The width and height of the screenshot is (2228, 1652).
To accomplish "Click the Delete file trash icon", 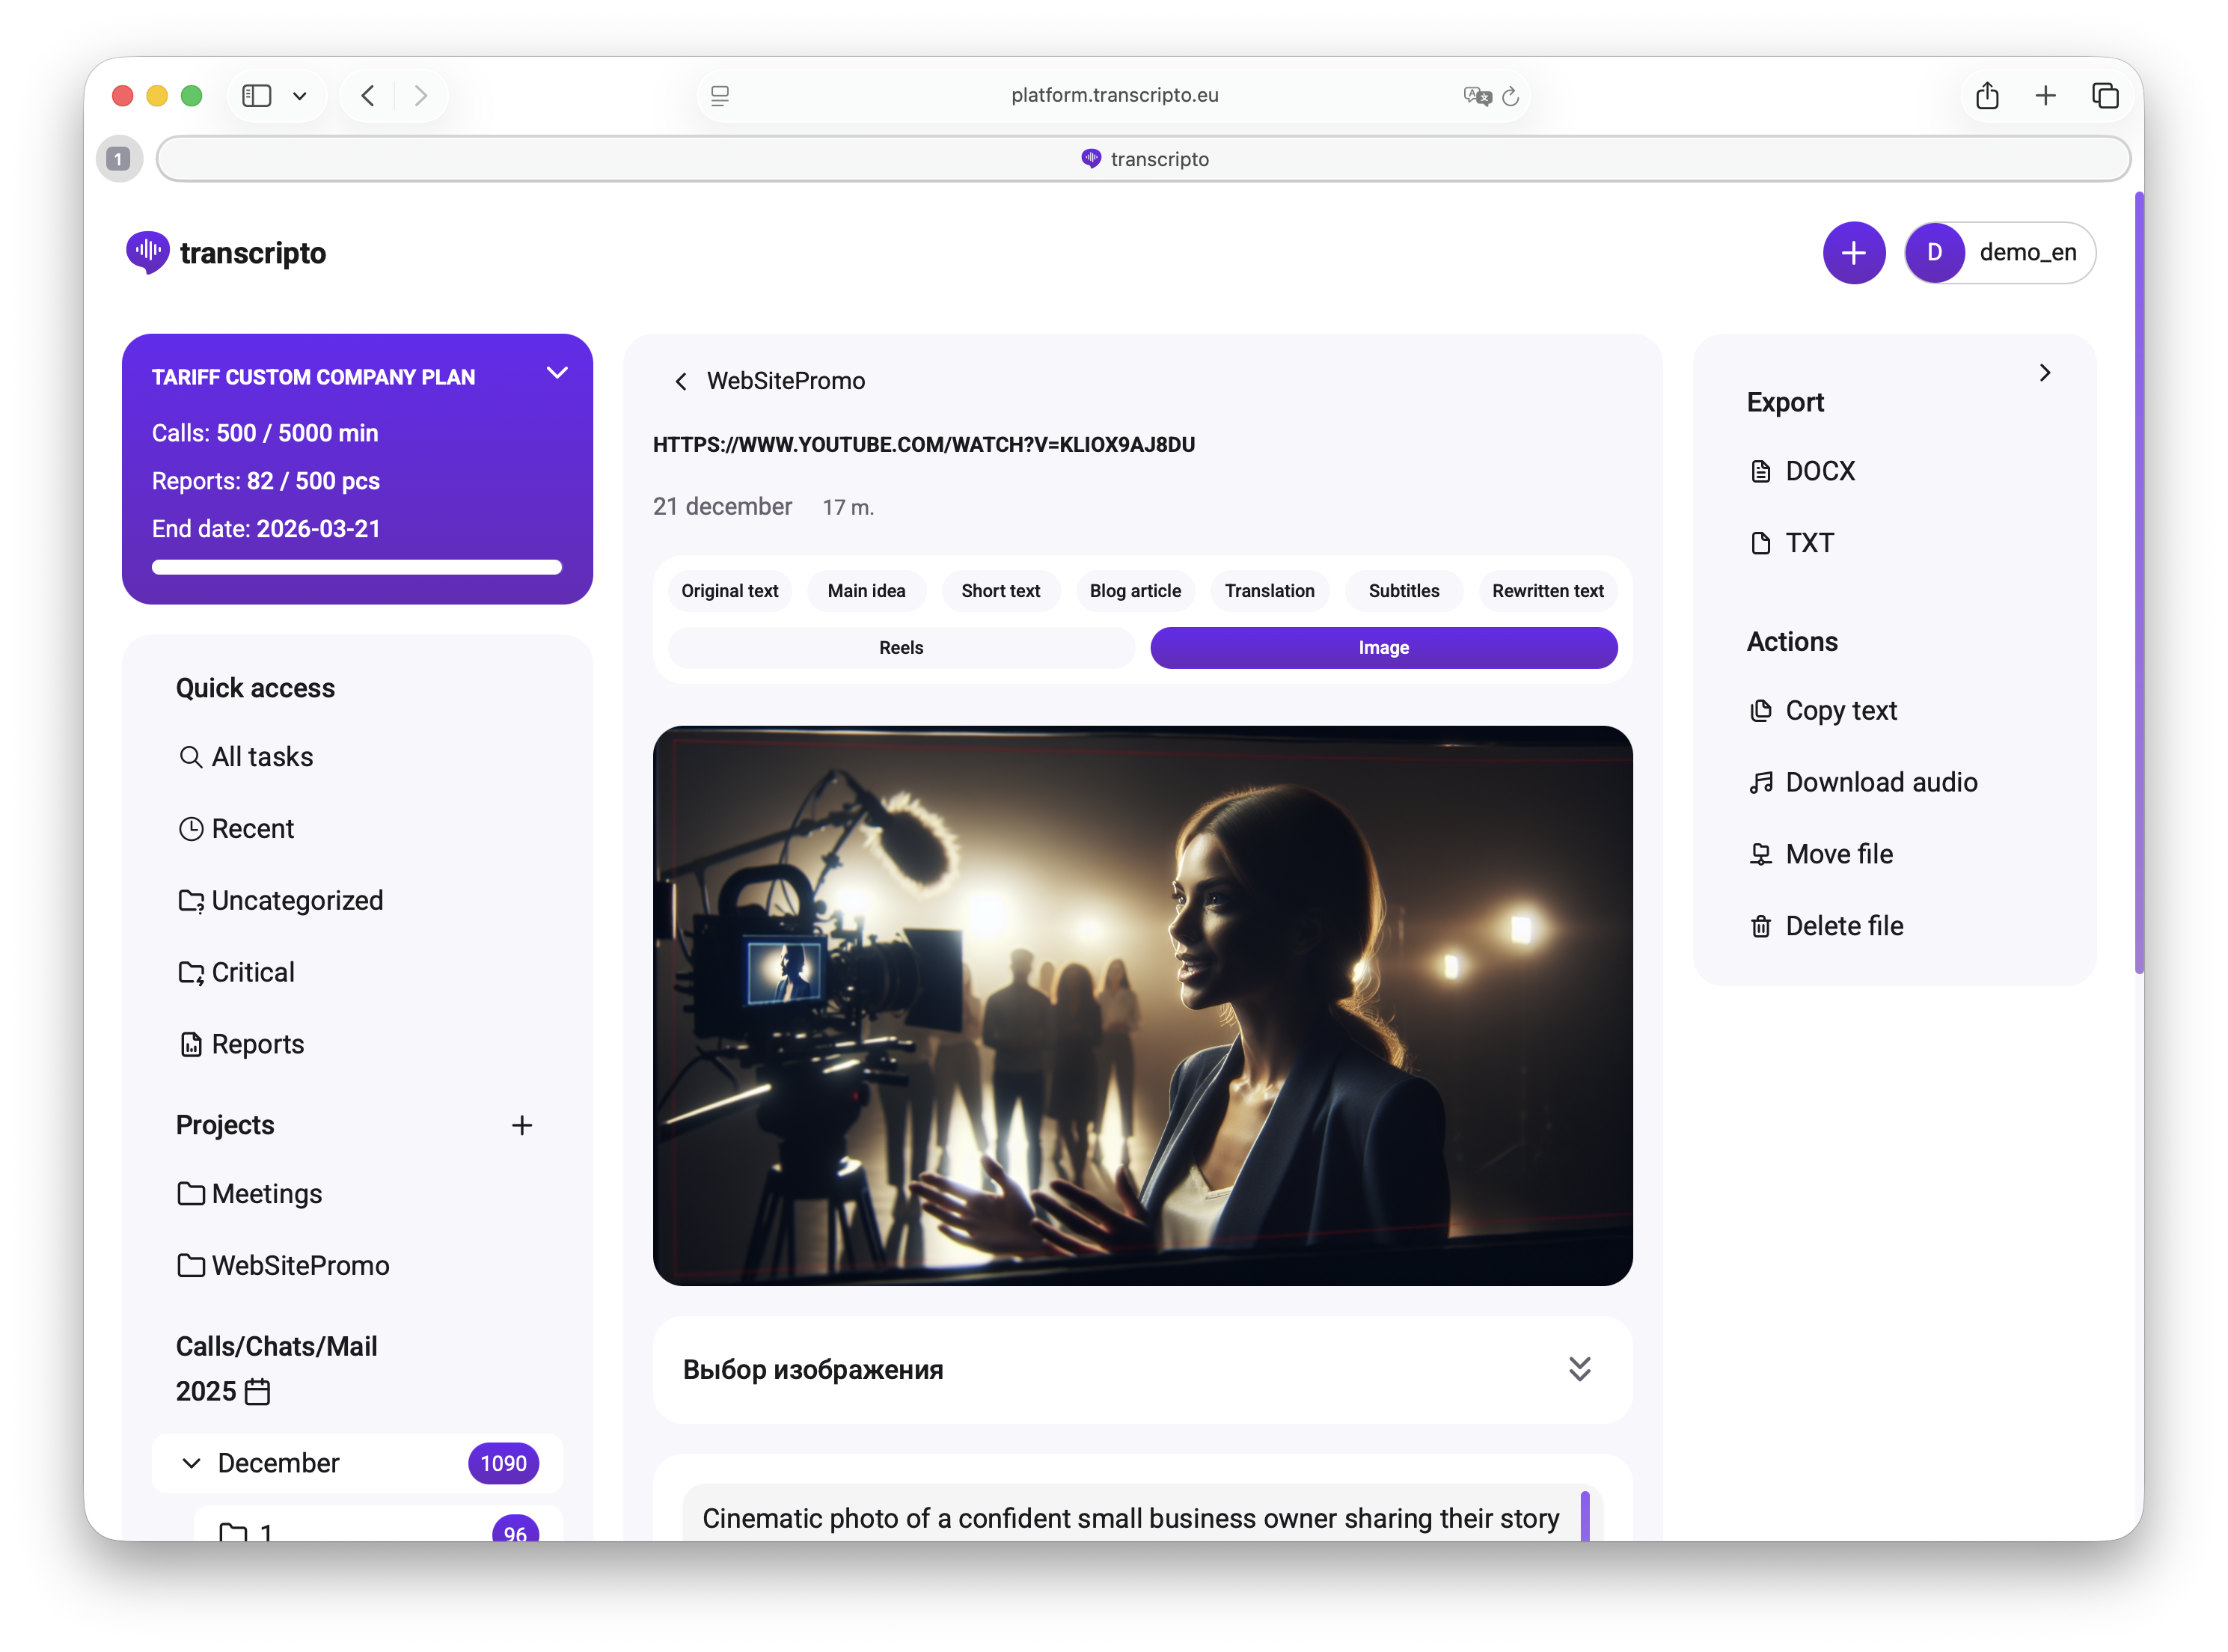I will (x=1760, y=926).
